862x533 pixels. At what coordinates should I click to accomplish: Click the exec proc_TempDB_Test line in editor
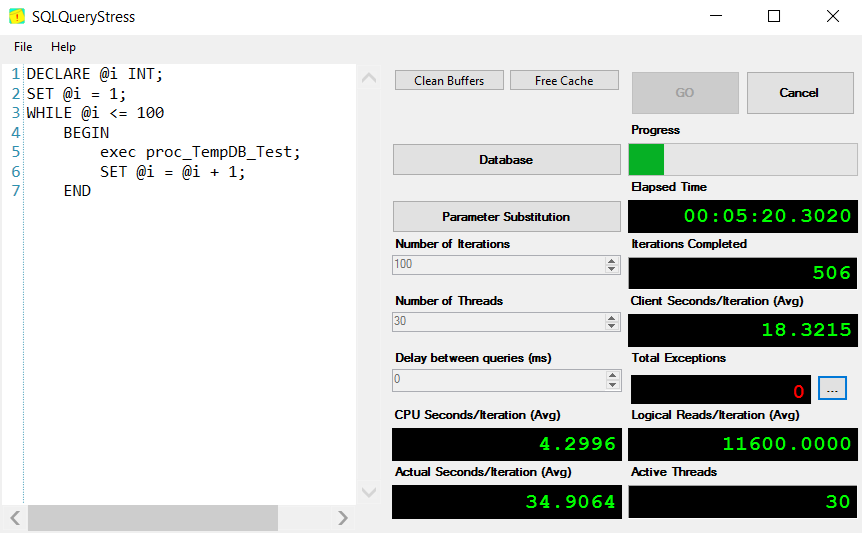tap(199, 152)
